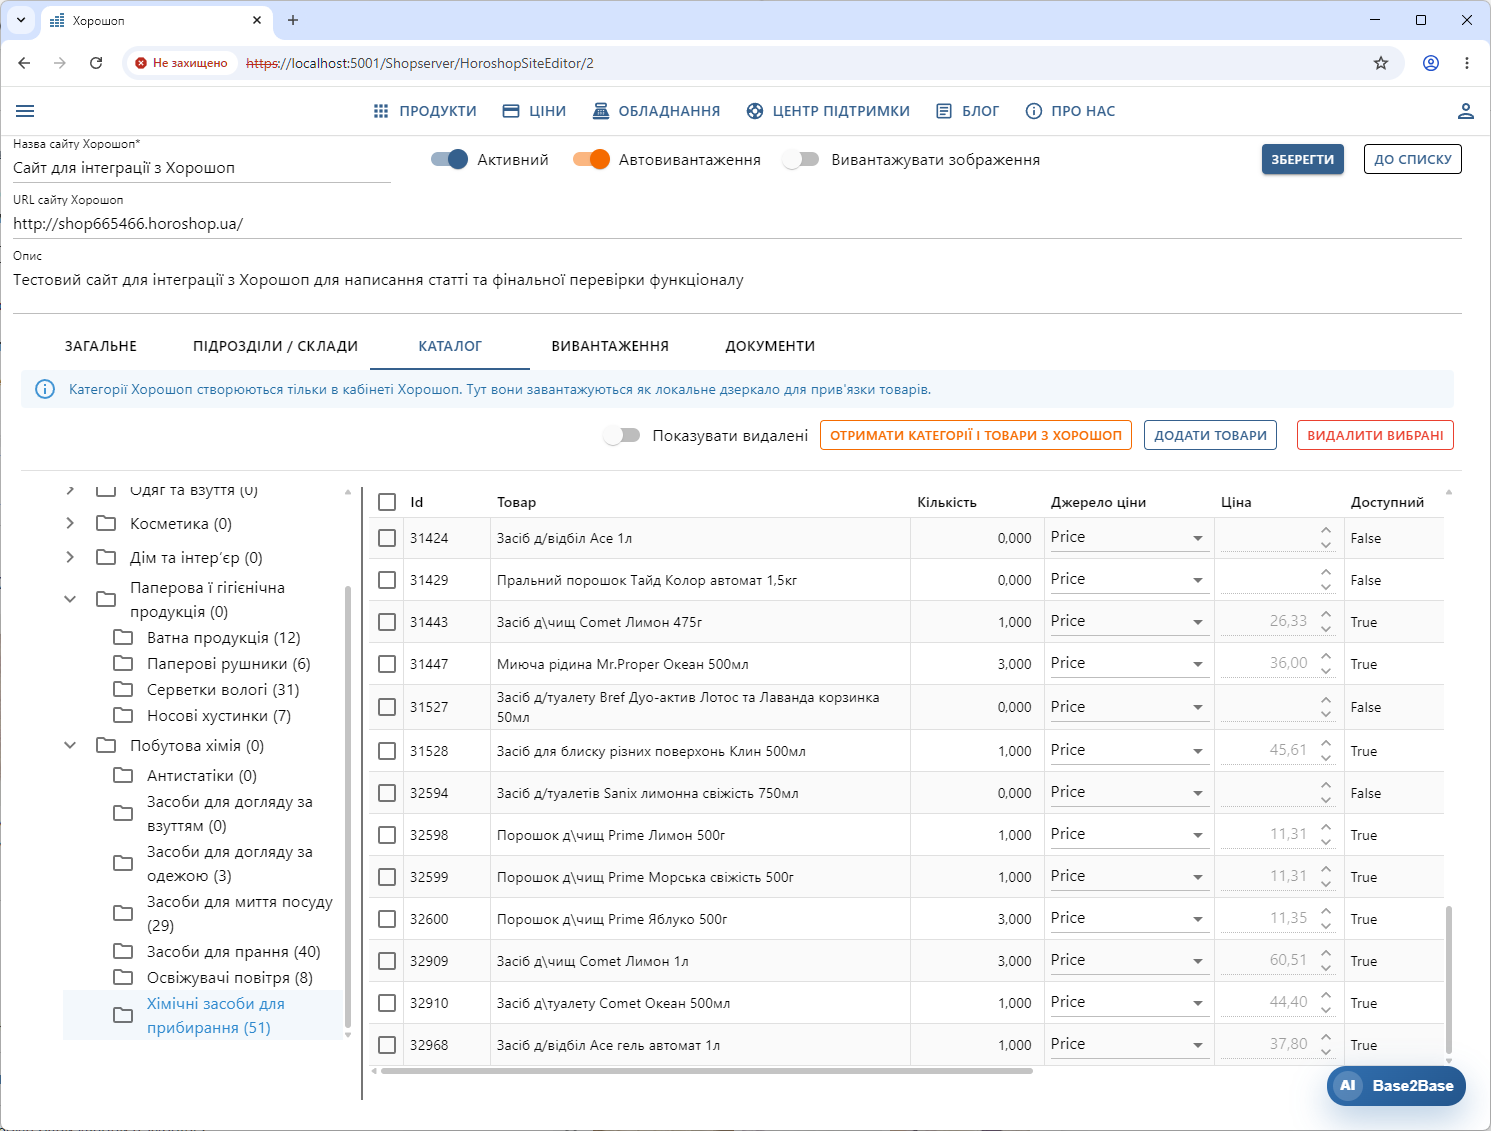Image resolution: width=1491 pixels, height=1131 pixels.
Task: Click the ДО СПИСКУ button
Action: 1412,159
